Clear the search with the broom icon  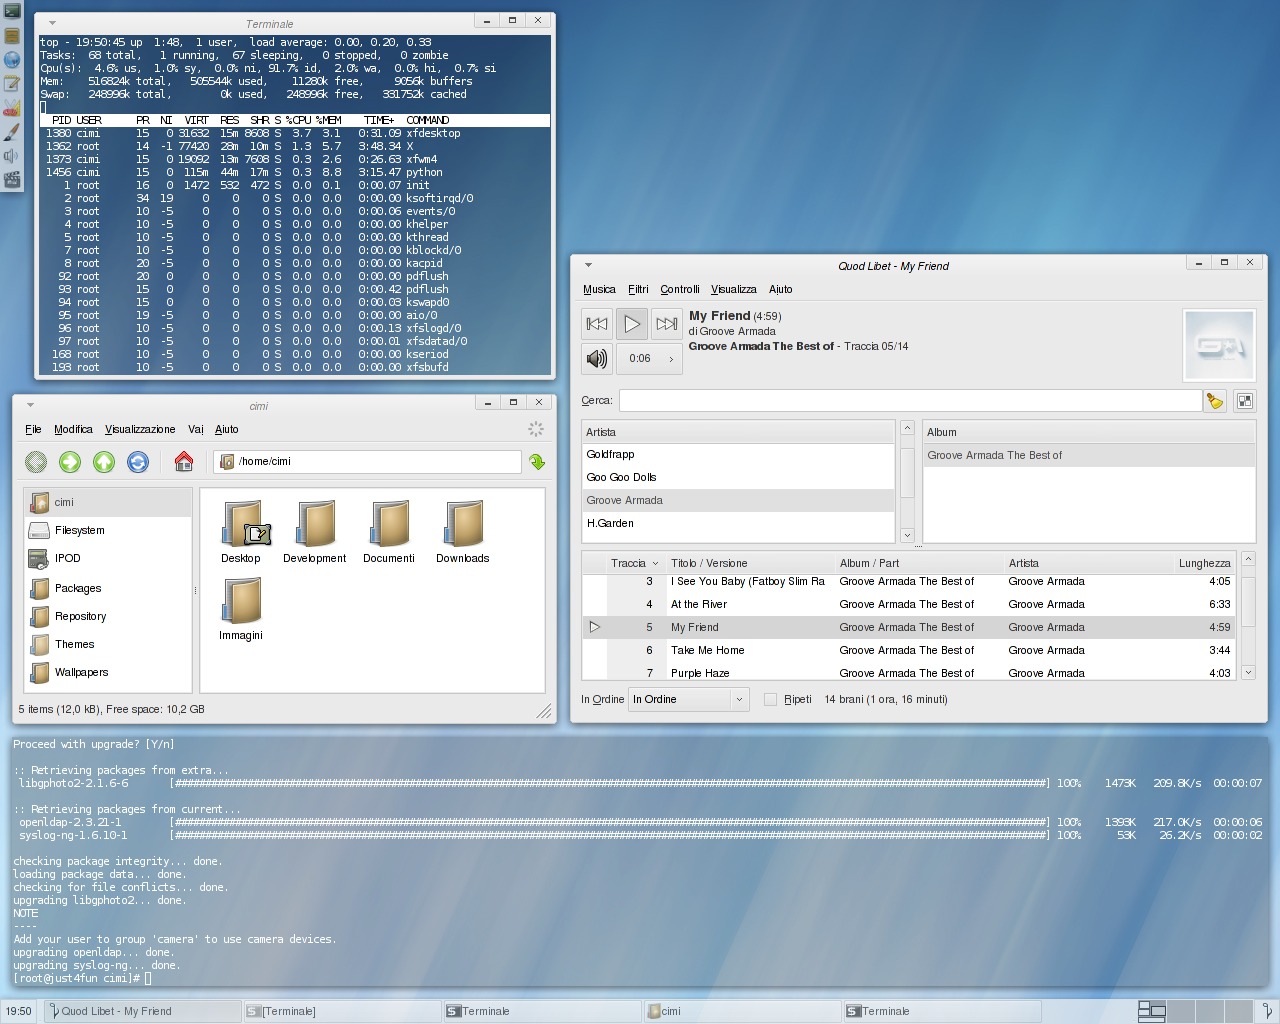(x=1215, y=401)
